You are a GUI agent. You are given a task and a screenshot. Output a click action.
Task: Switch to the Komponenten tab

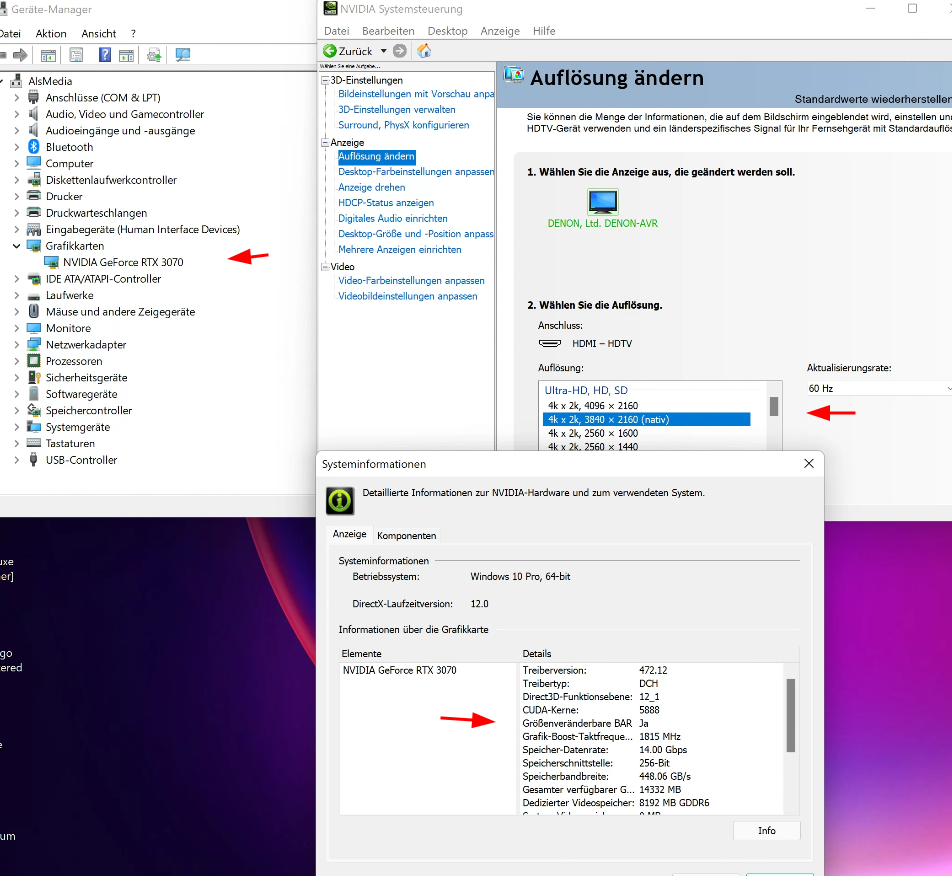(x=406, y=535)
